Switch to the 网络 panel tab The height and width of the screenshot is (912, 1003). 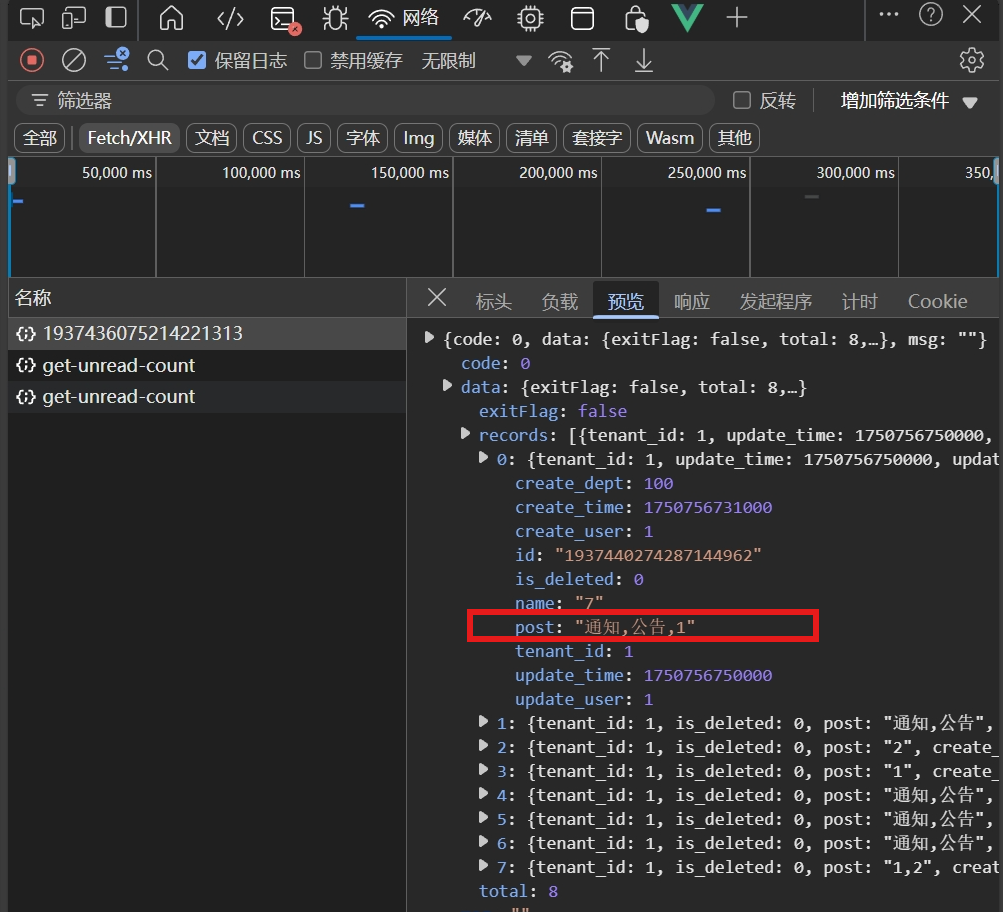404,19
